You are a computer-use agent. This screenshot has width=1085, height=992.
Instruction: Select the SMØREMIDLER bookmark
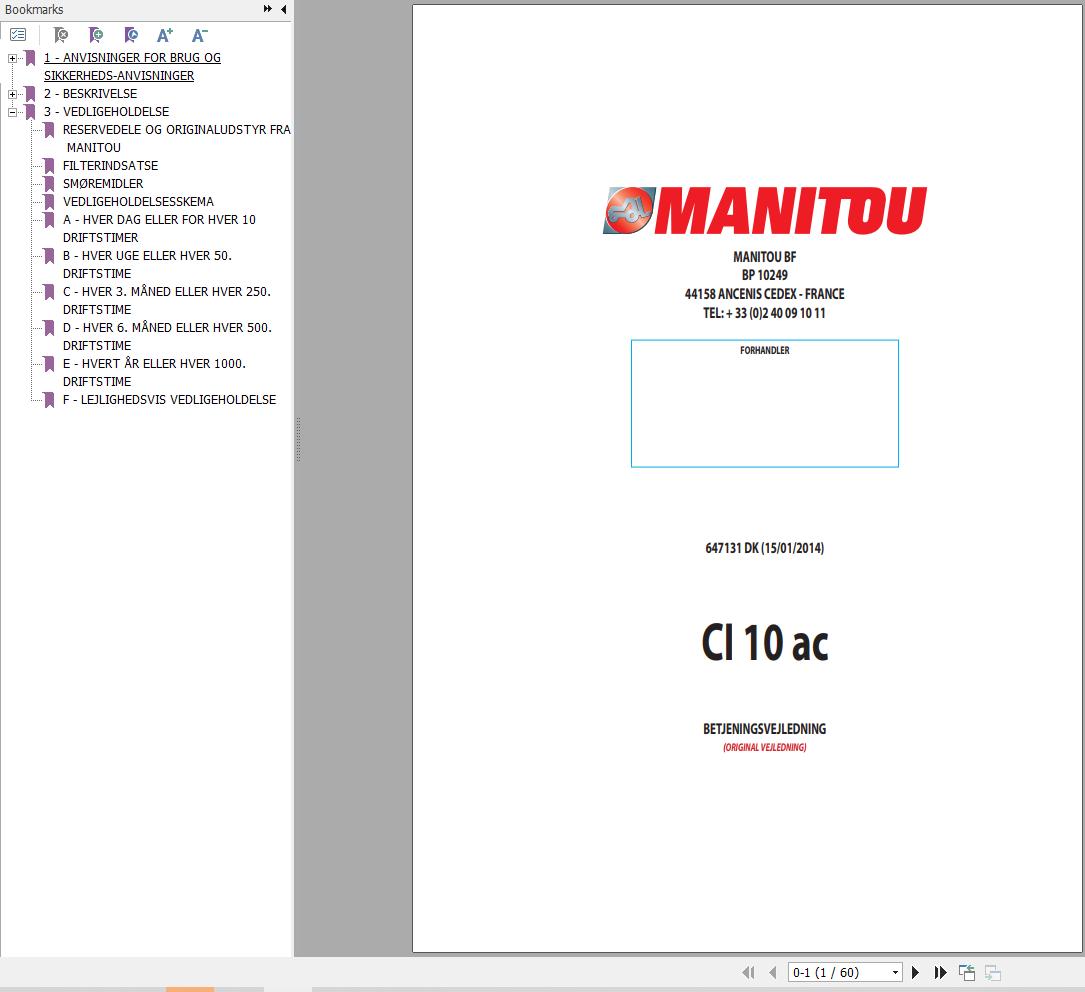(103, 183)
